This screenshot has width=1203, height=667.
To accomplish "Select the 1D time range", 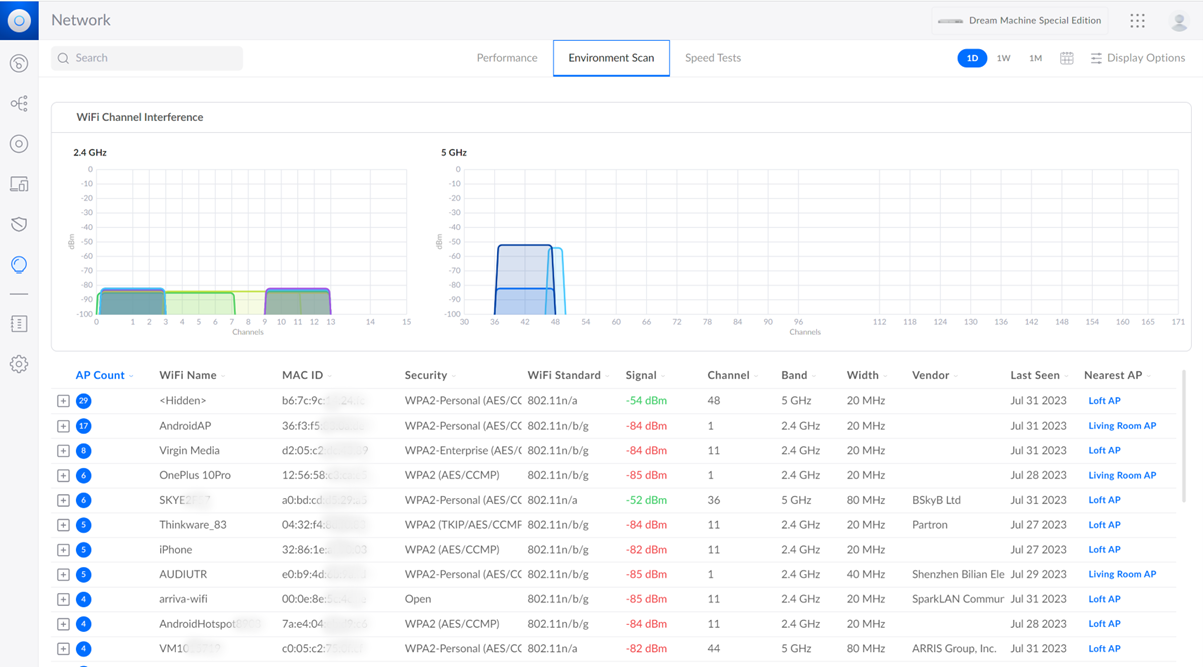I will (972, 58).
